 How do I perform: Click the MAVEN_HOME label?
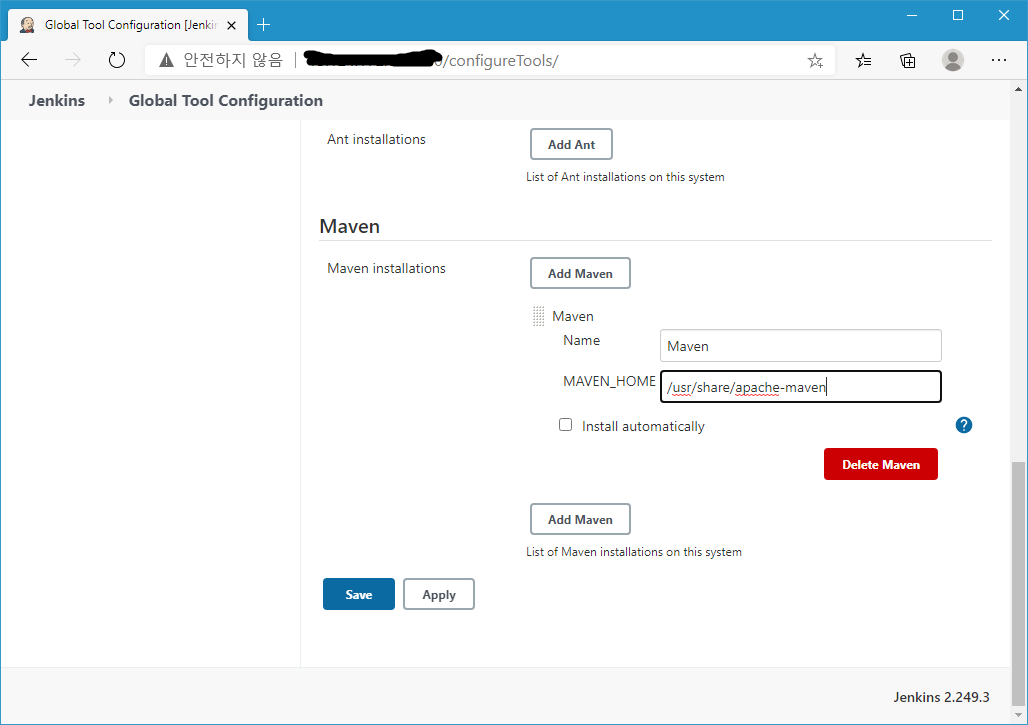coord(609,382)
